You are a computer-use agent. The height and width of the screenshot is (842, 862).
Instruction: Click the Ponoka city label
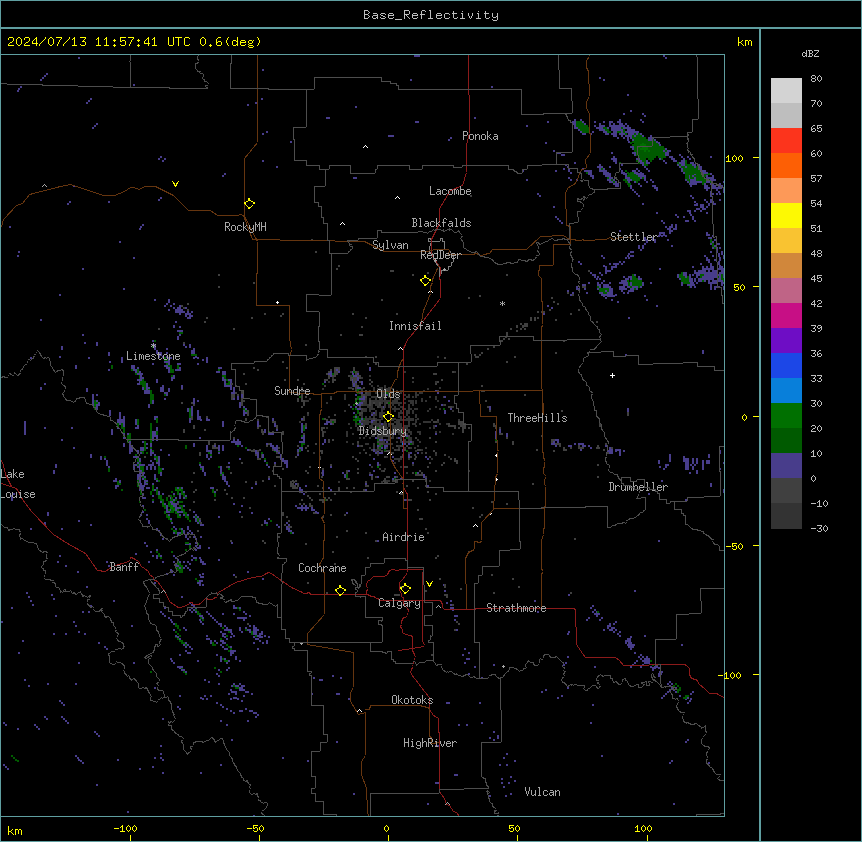pyautogui.click(x=480, y=136)
